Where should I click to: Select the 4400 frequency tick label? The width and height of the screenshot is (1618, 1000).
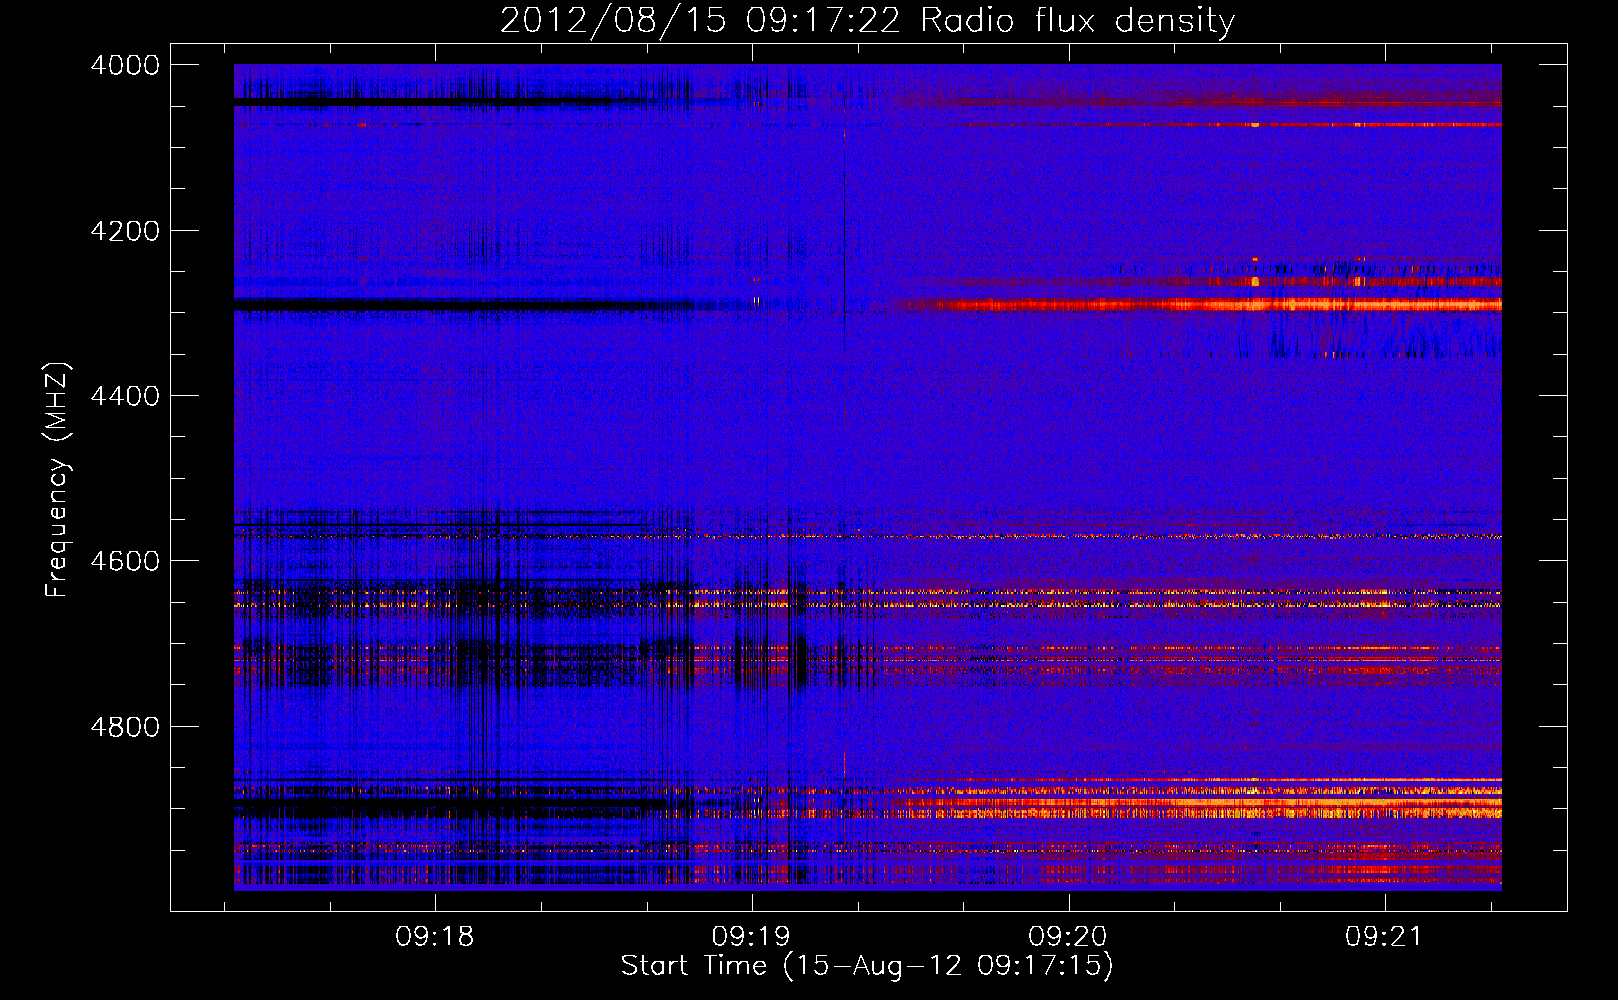pyautogui.click(x=125, y=396)
